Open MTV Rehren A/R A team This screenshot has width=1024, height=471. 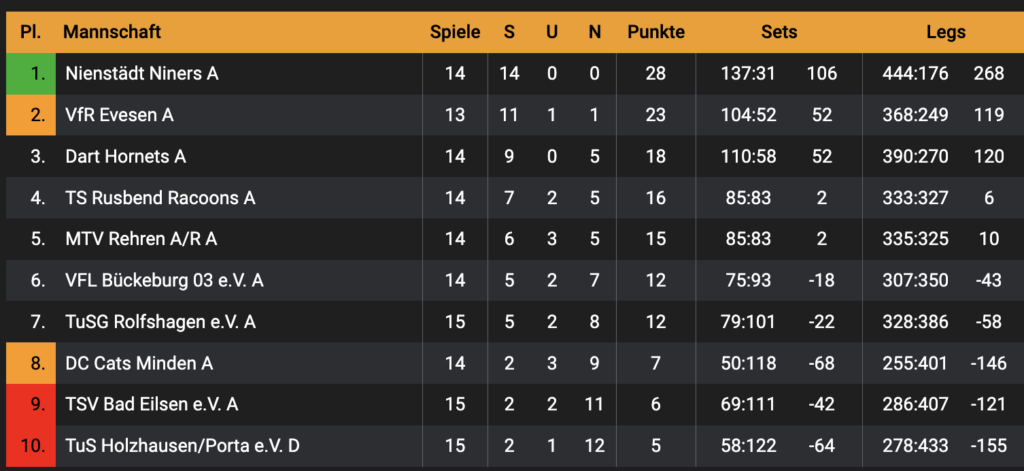click(x=140, y=239)
